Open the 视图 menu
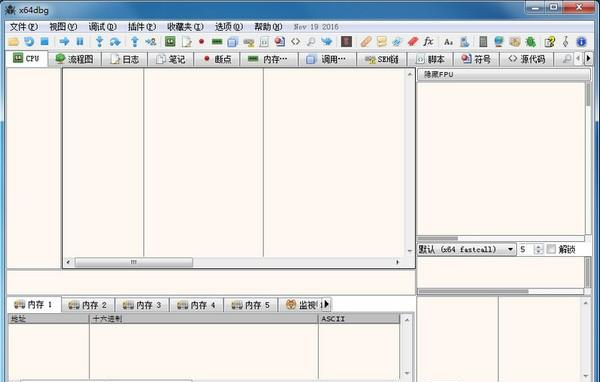The width and height of the screenshot is (600, 382). click(63, 27)
